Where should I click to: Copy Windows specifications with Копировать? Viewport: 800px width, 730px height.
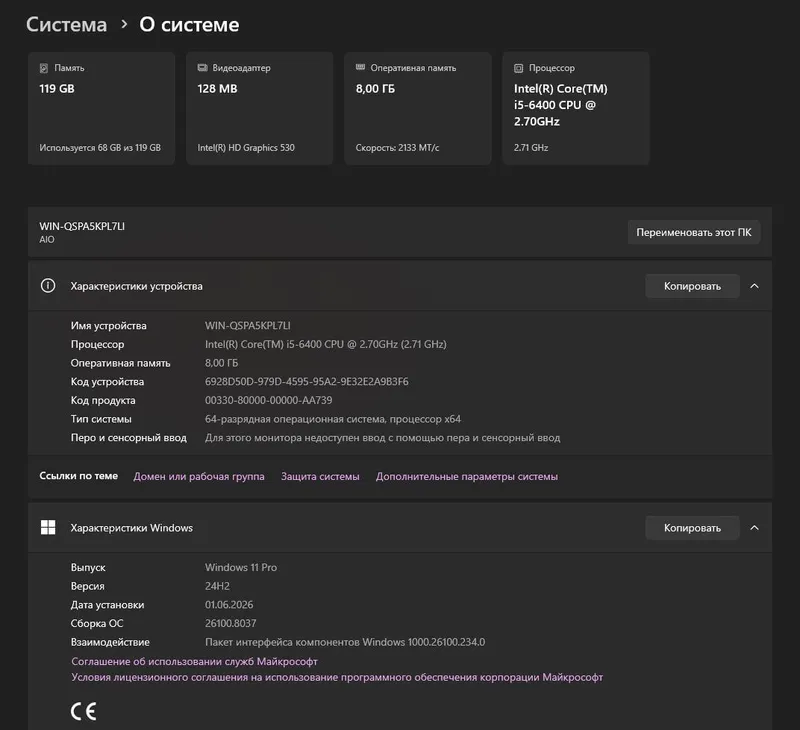point(692,528)
